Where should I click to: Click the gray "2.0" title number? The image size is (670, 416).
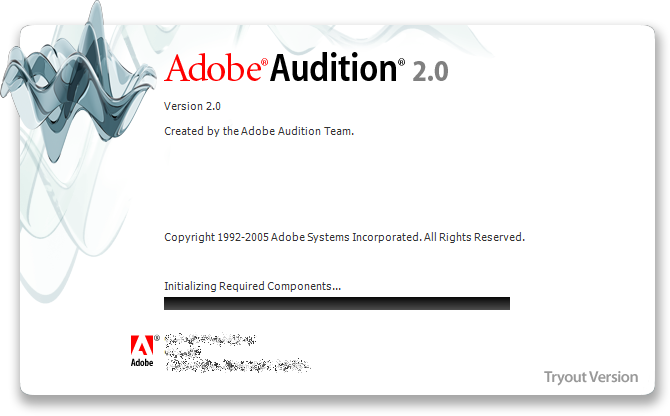coord(430,71)
